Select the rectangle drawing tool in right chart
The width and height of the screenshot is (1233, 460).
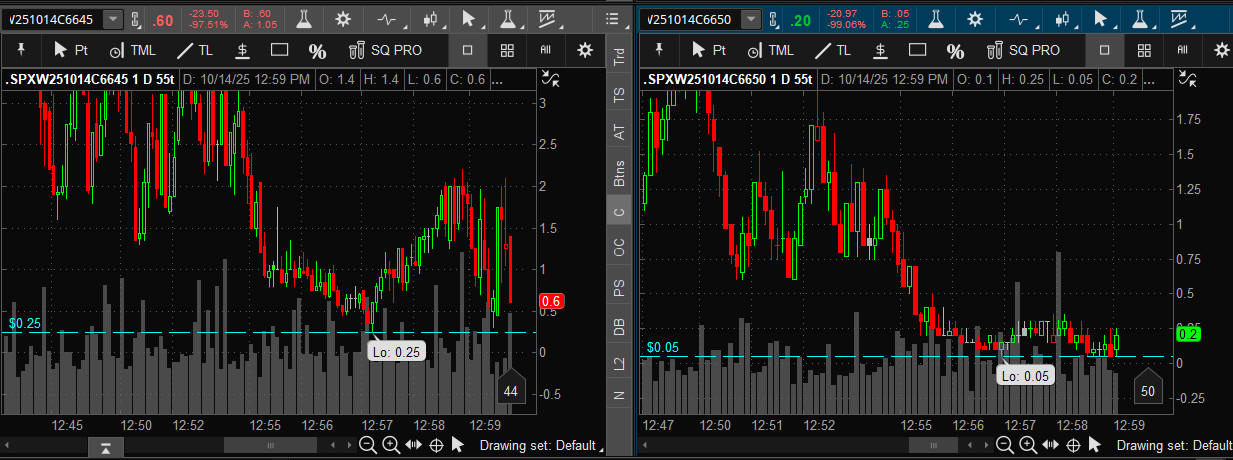(x=918, y=50)
